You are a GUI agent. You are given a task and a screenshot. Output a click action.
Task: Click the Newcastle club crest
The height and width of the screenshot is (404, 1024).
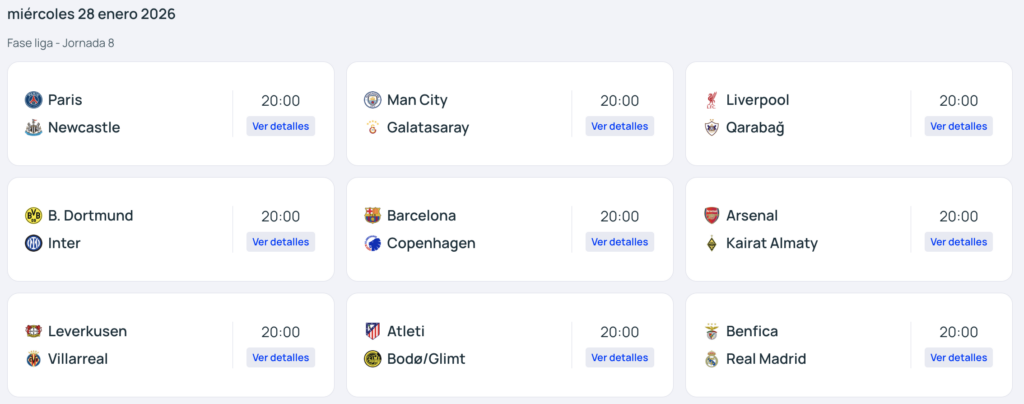[34, 127]
